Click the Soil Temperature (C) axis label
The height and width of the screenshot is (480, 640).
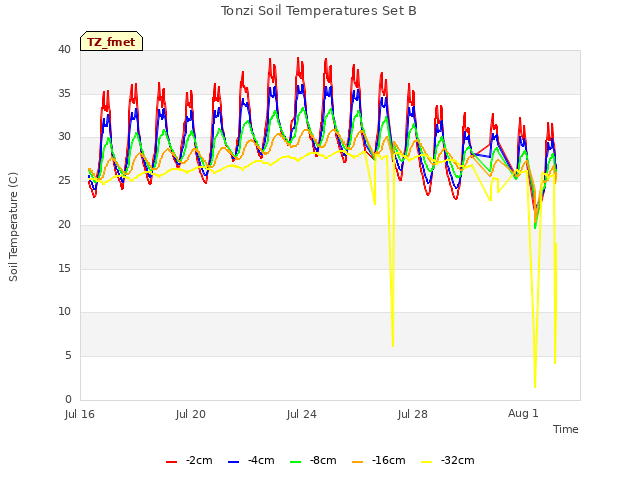(13, 227)
